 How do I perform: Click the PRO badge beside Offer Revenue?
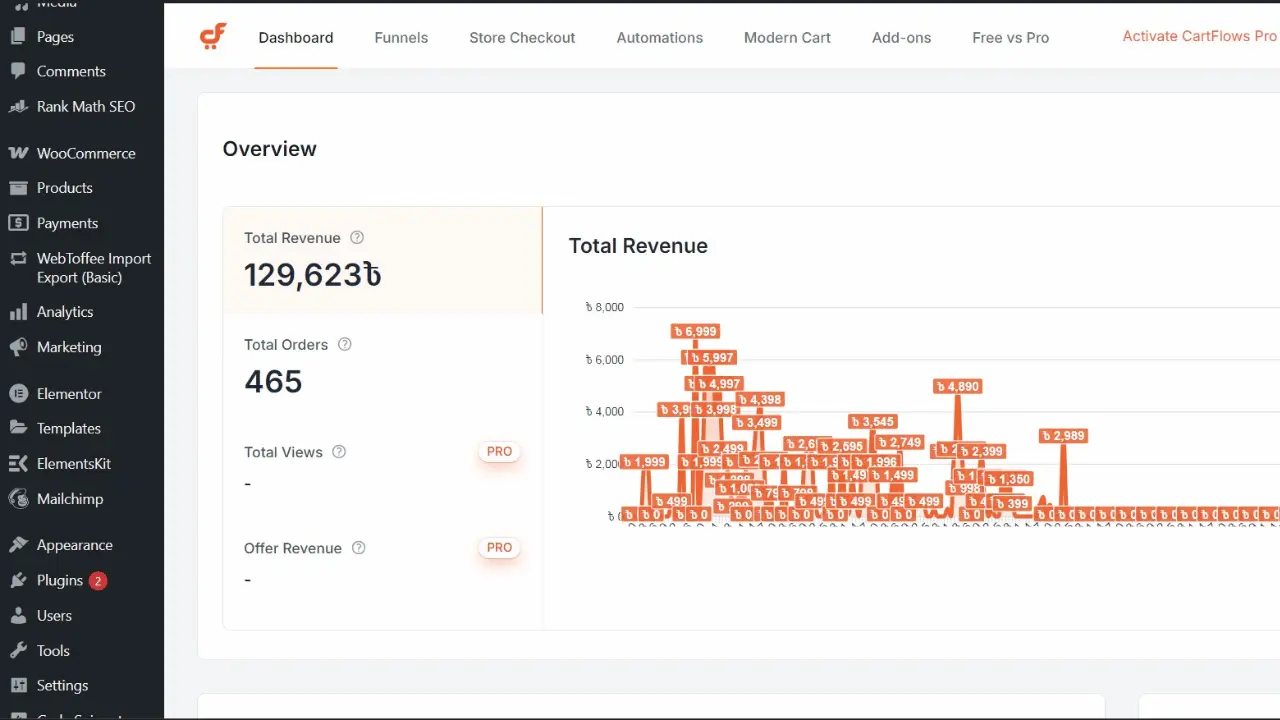click(x=499, y=548)
